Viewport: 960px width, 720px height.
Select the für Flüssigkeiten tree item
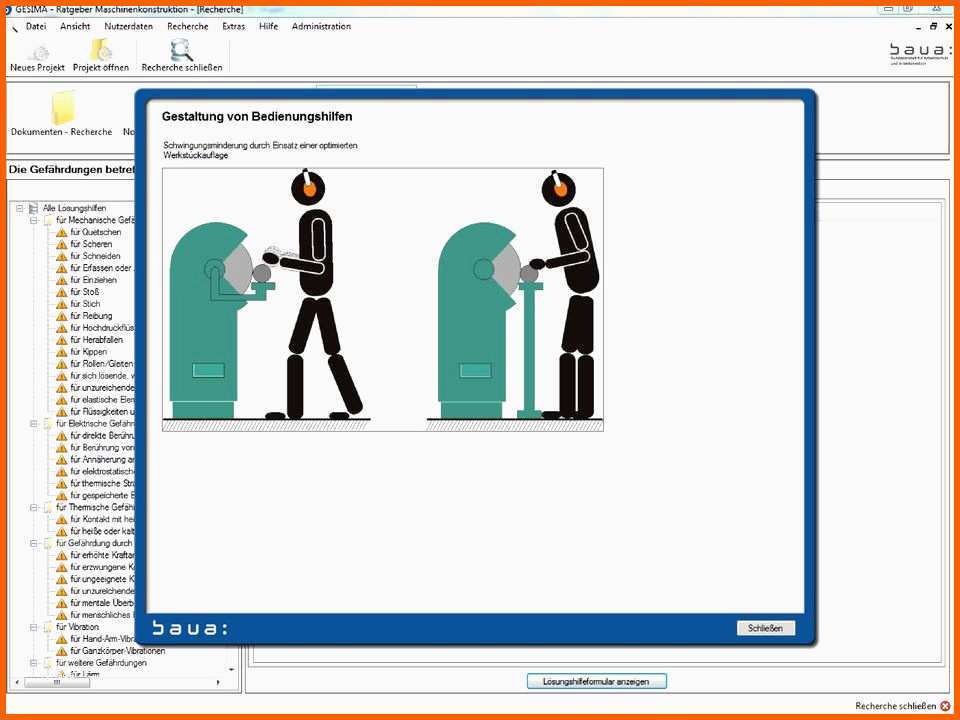coord(102,412)
